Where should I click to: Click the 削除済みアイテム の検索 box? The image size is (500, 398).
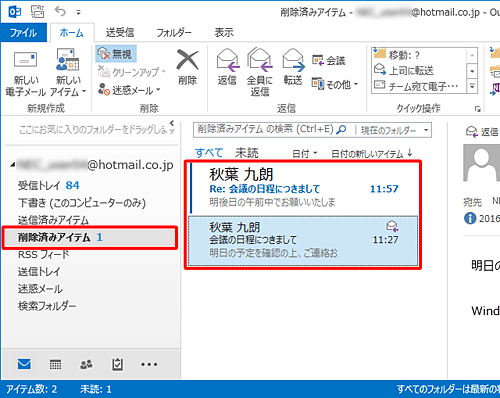(x=265, y=130)
